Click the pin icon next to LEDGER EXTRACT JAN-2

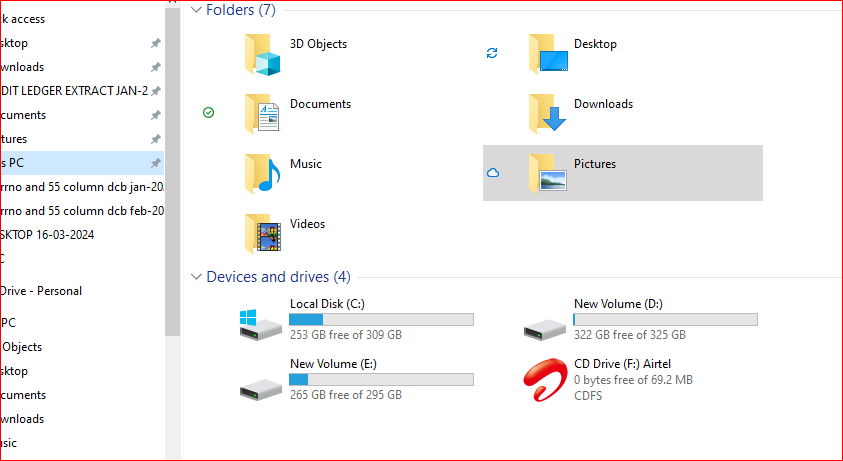(155, 91)
